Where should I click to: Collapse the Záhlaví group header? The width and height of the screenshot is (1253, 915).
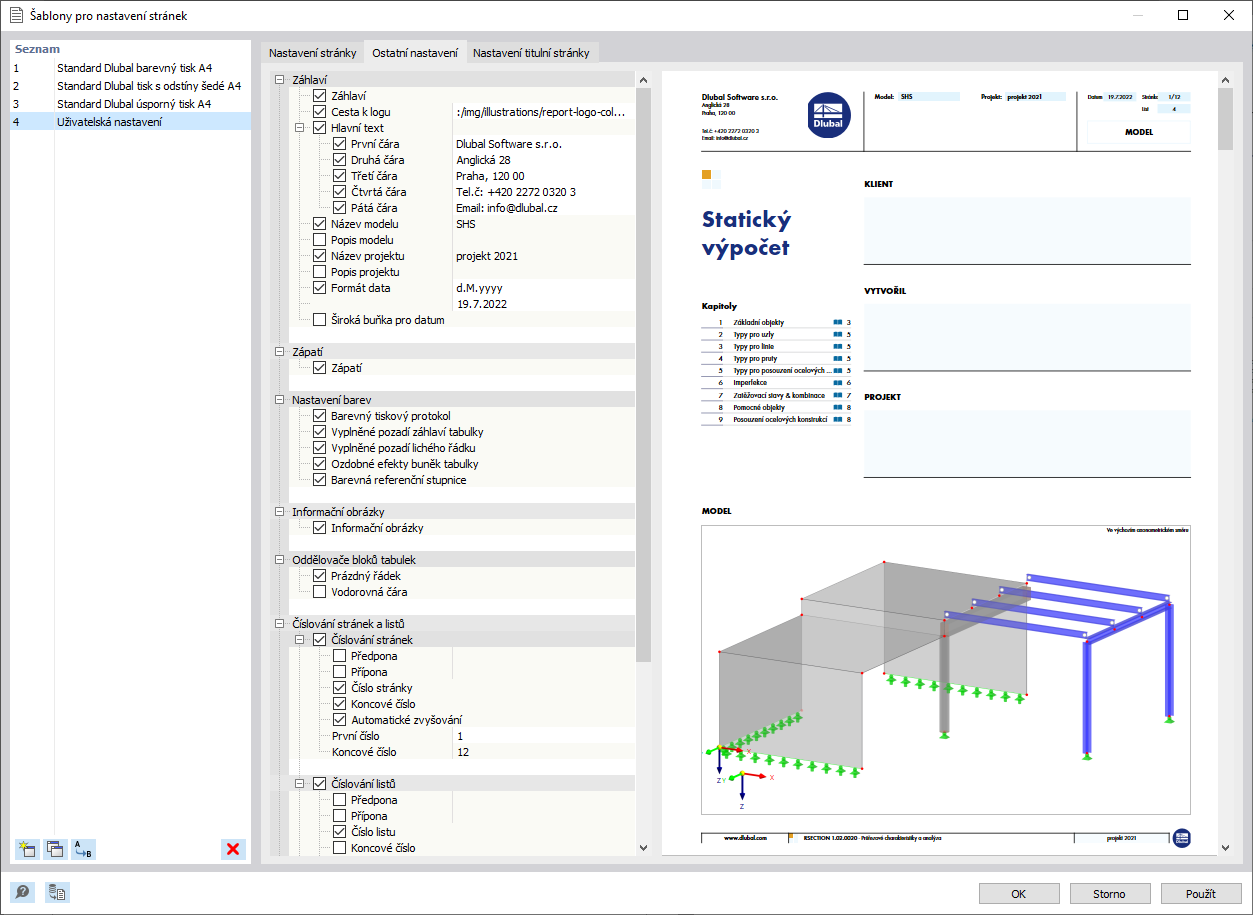point(279,80)
